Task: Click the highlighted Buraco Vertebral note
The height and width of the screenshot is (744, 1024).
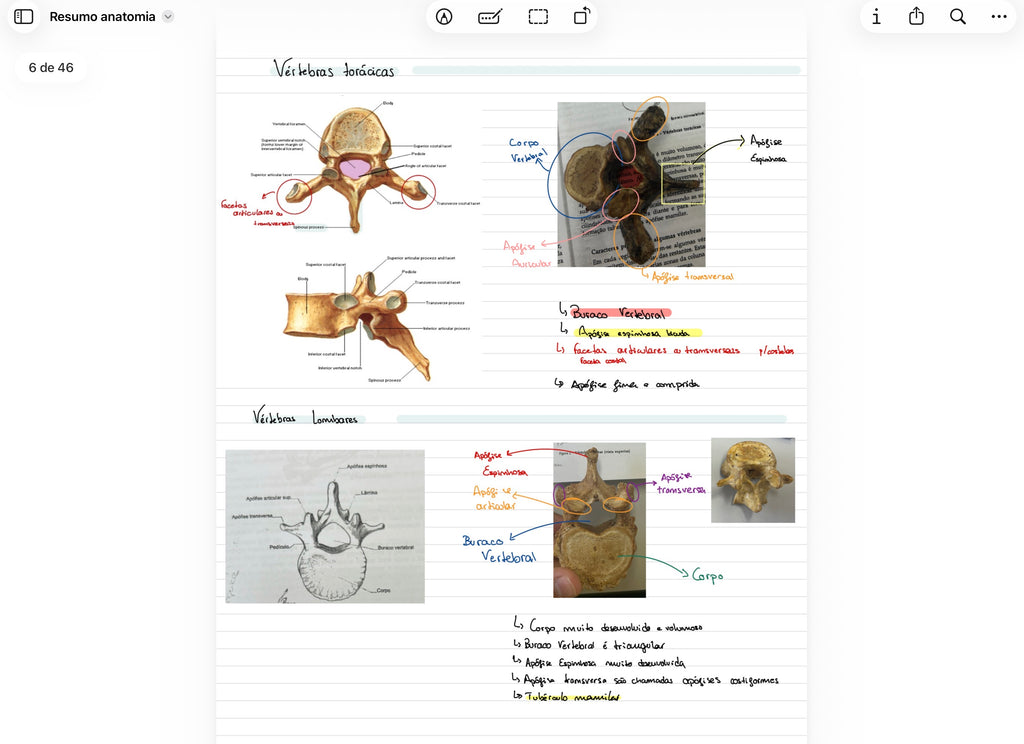Action: tap(620, 313)
